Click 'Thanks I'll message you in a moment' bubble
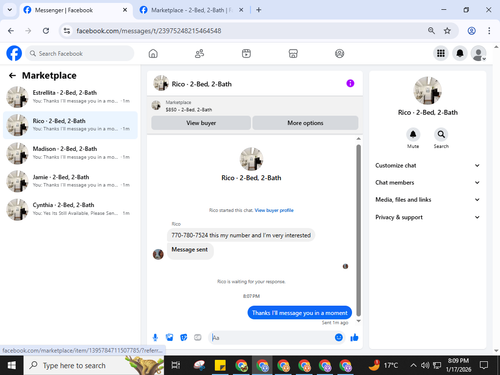Screen dimensions: 500x375 (x=299, y=313)
